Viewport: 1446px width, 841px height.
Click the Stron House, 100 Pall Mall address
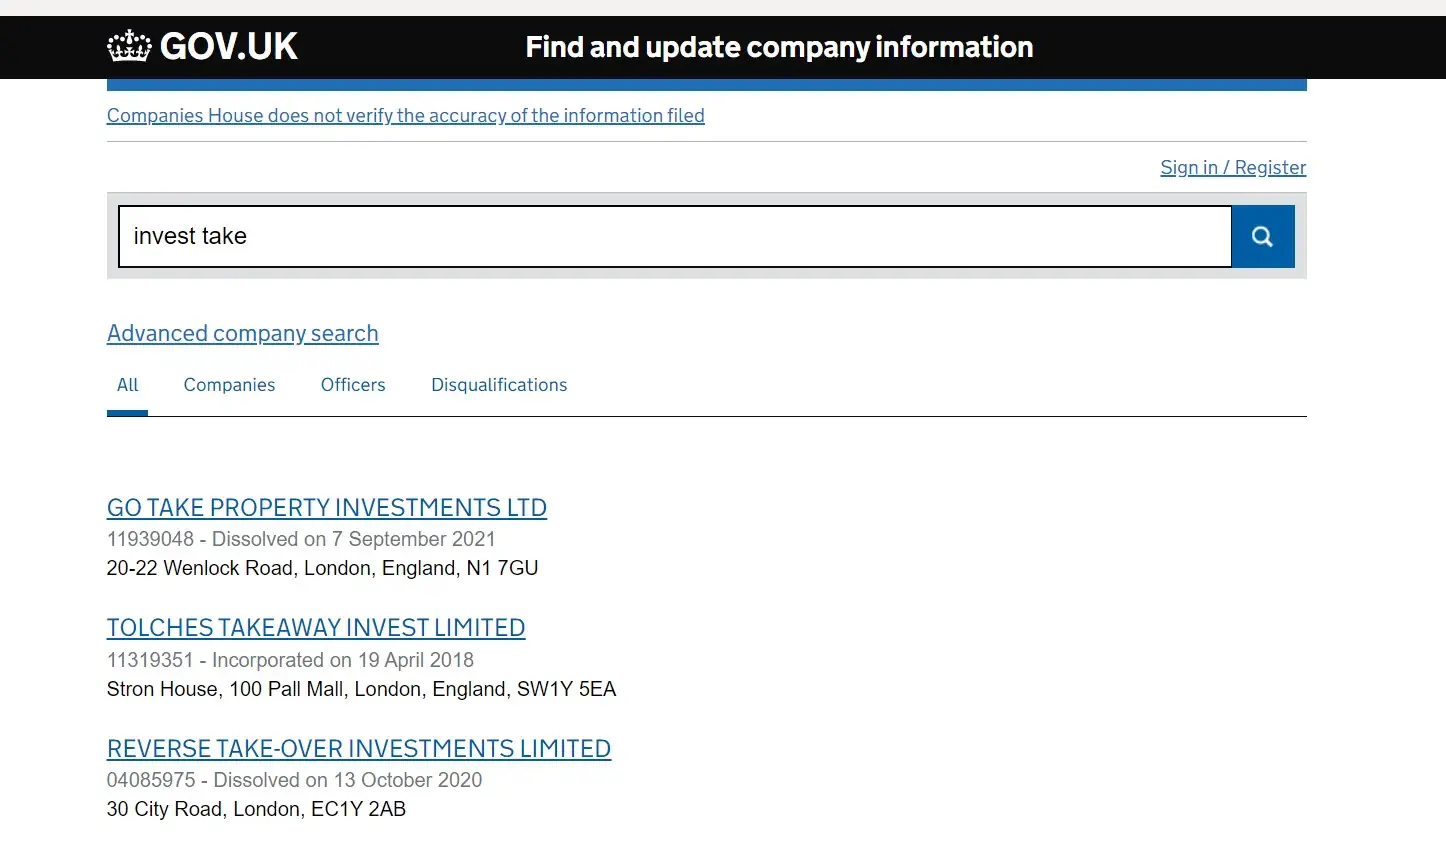[361, 689]
